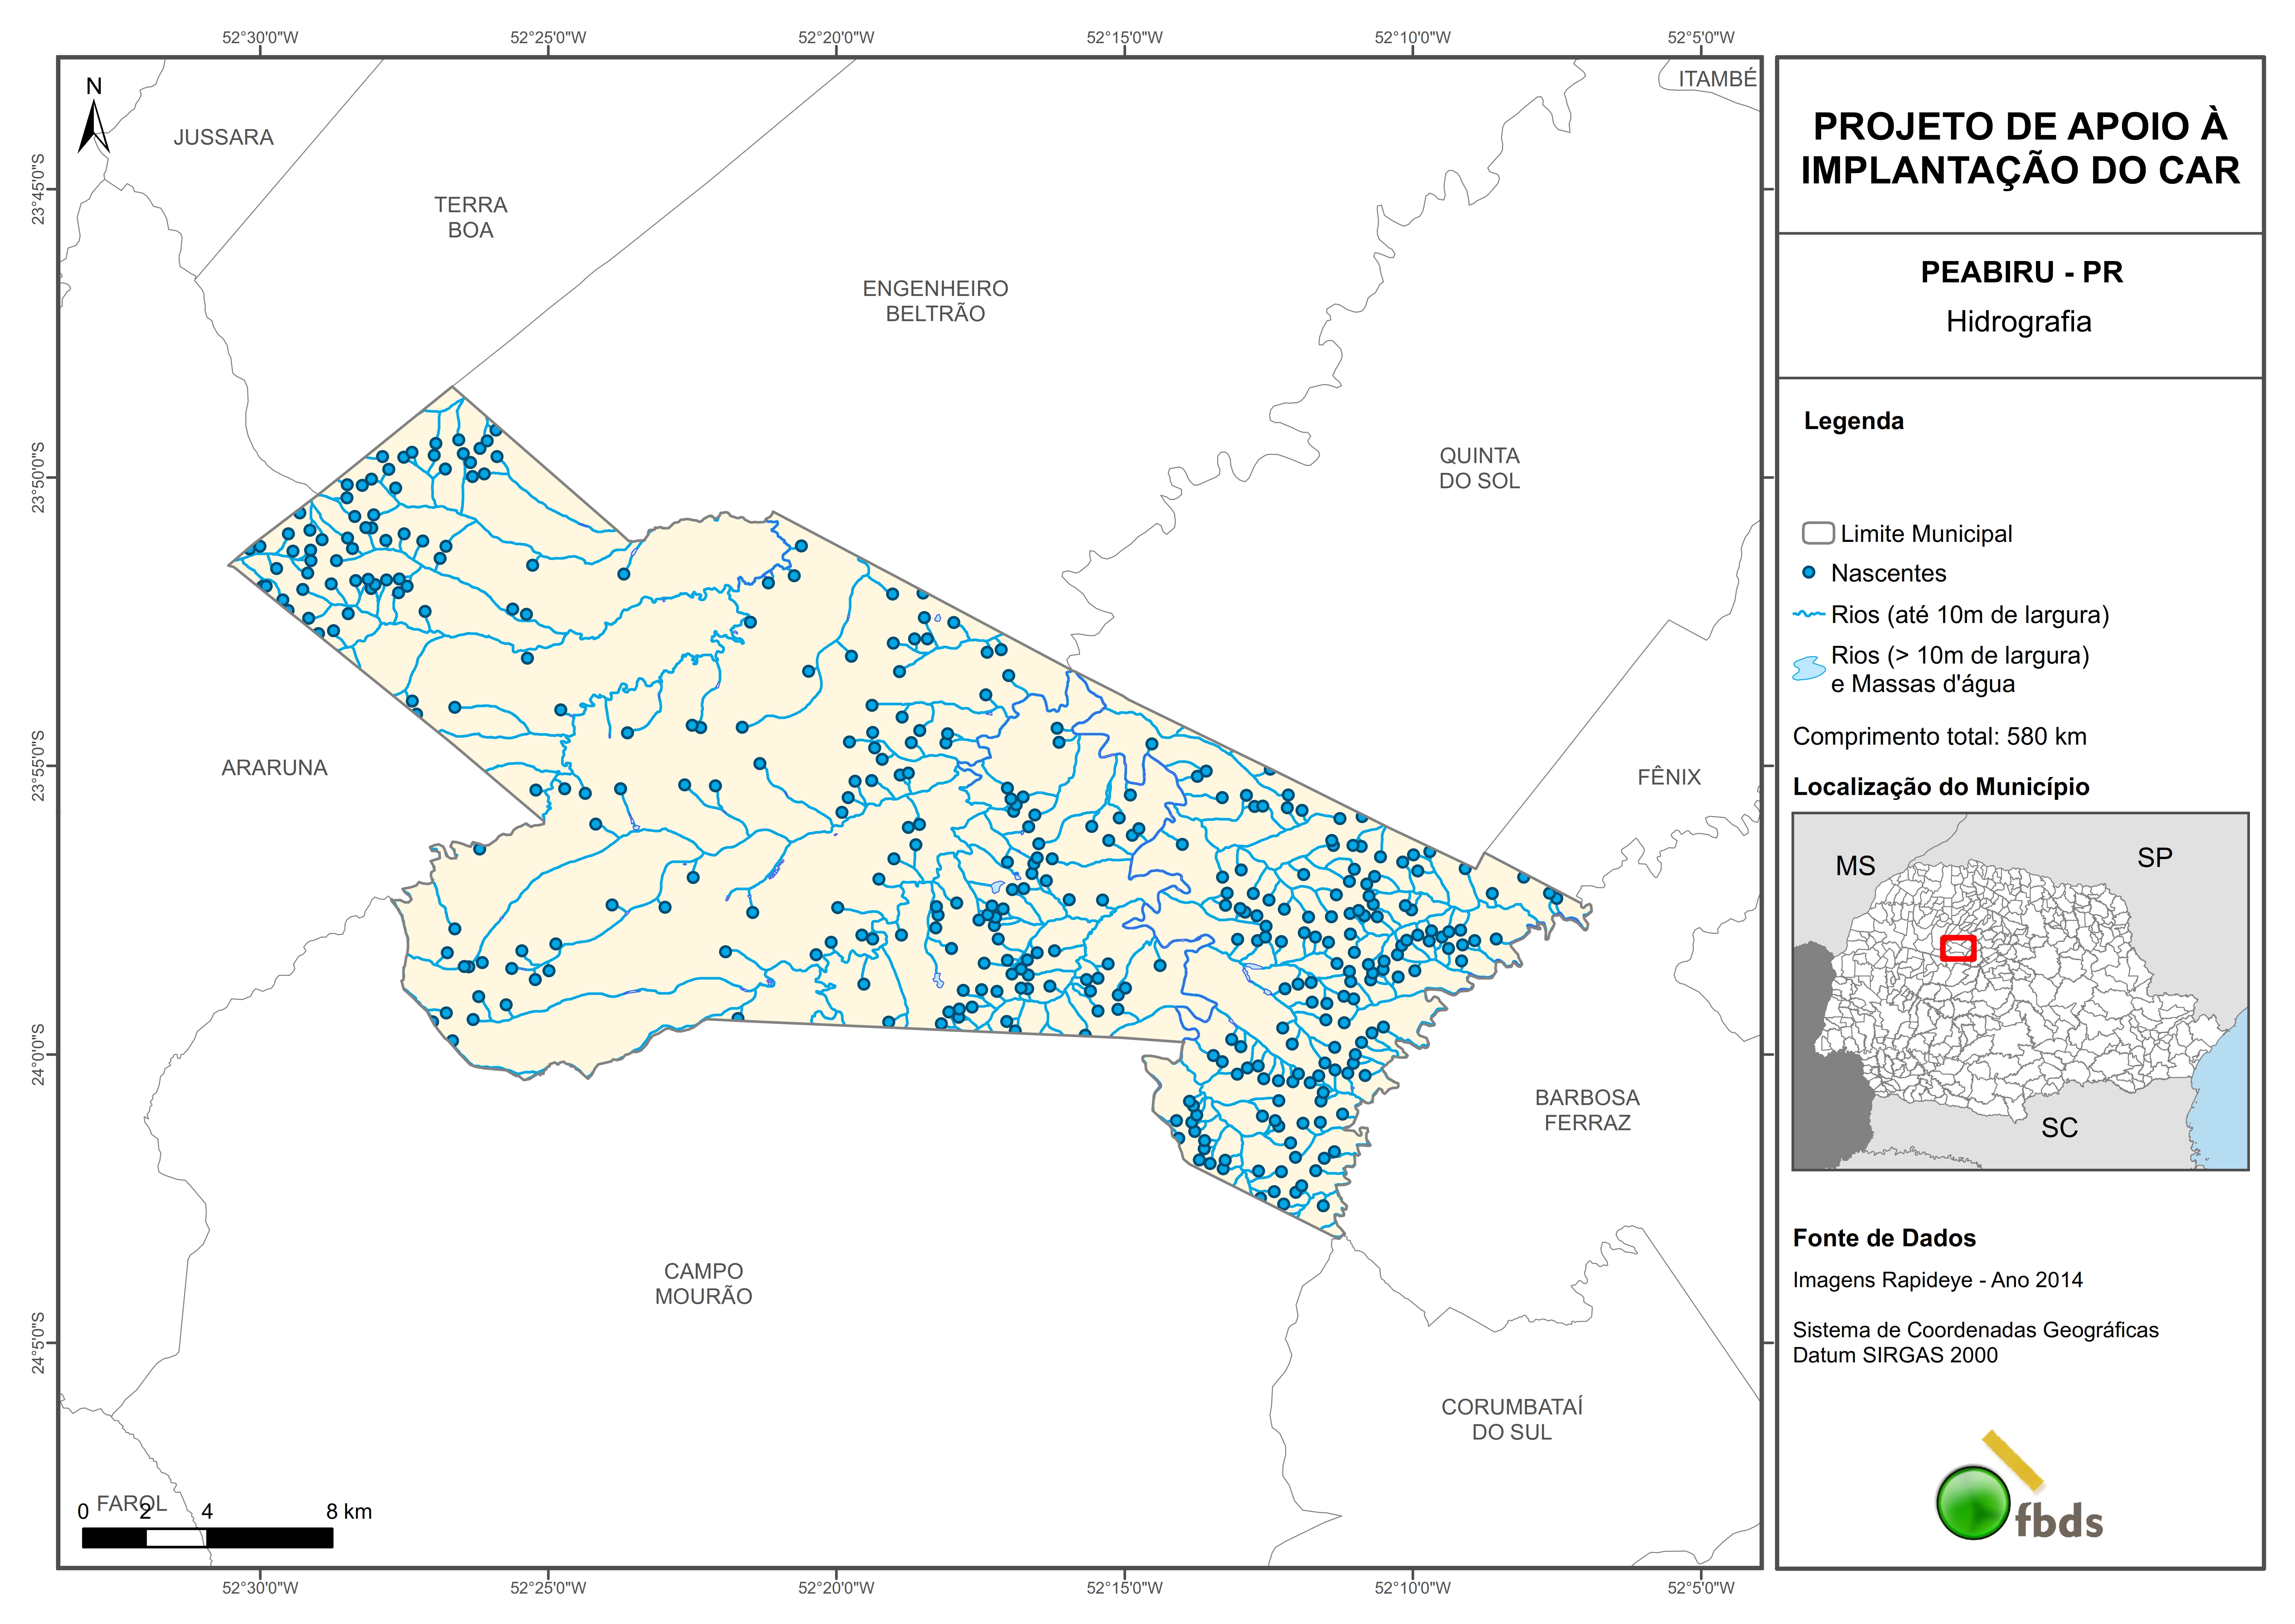Image resolution: width=2295 pixels, height=1624 pixels.
Task: Click the narrow rivers legend line symbol
Action: pyautogui.click(x=1809, y=614)
